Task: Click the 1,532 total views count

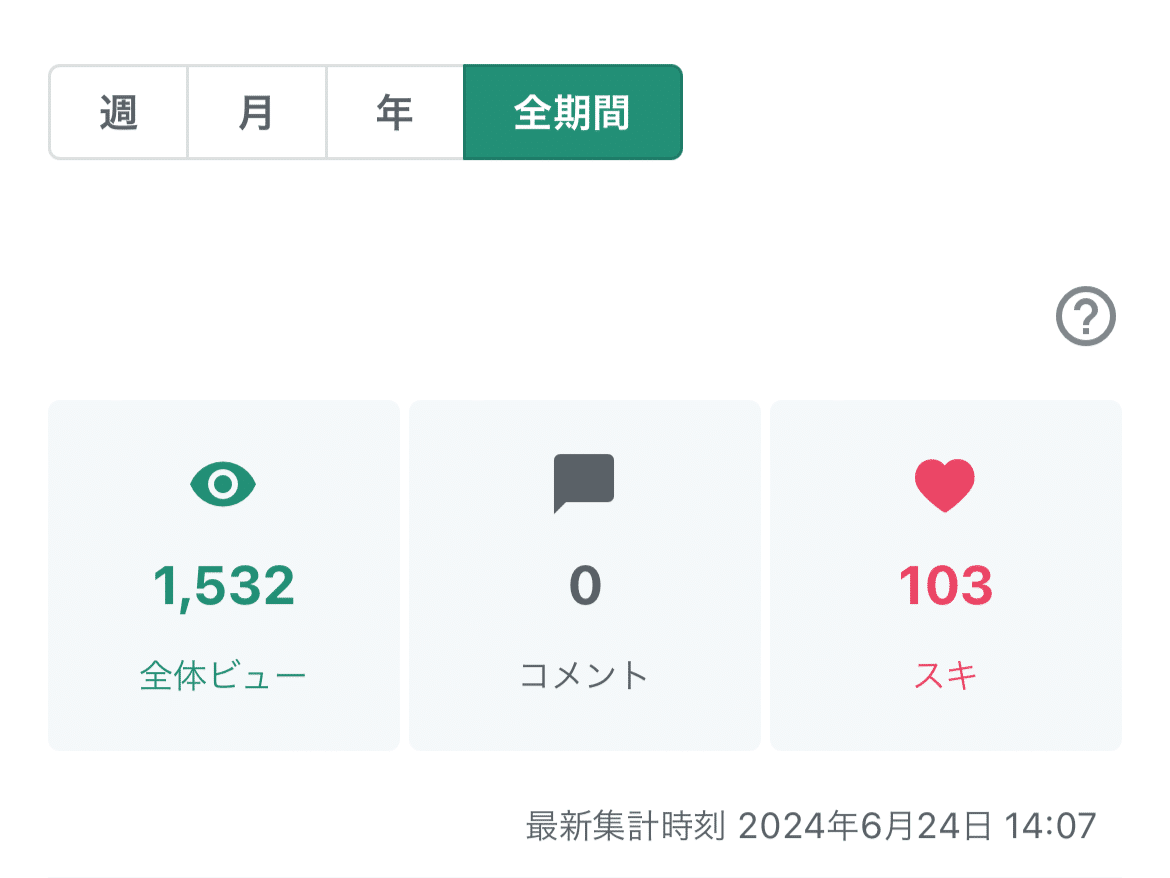Action: pyautogui.click(x=224, y=587)
